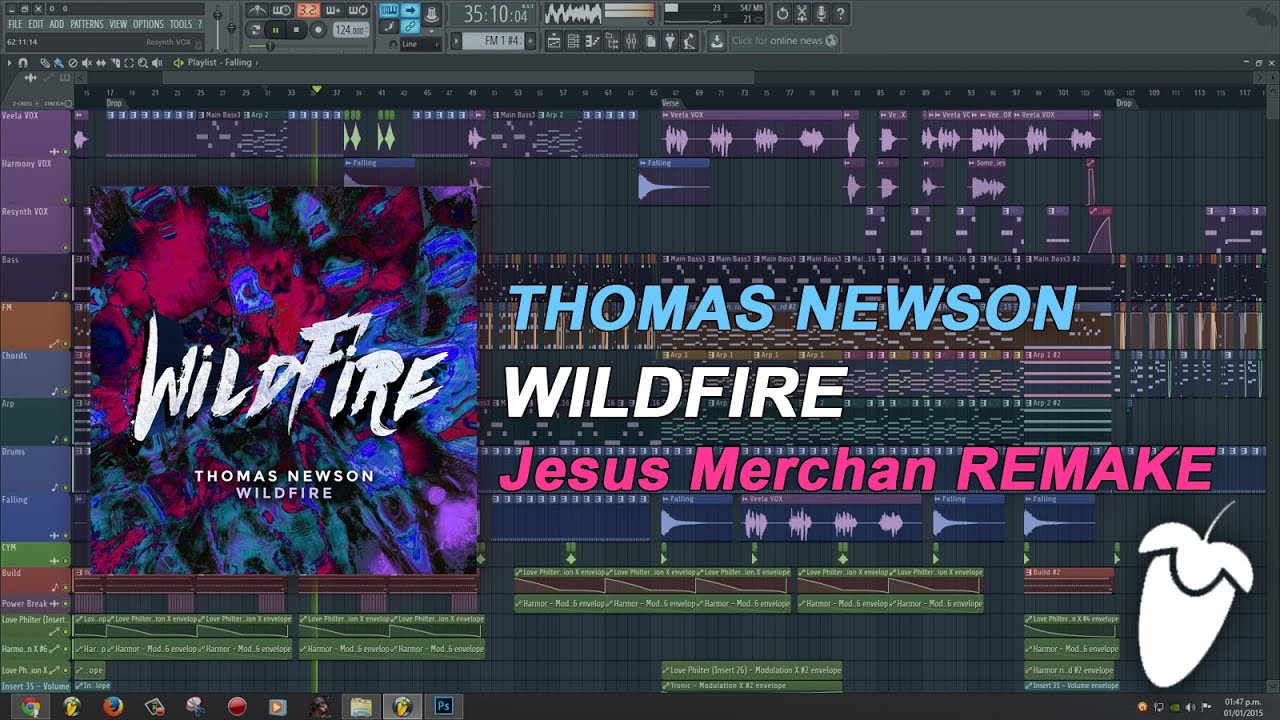
Task: Select the Drums track header
Action: click(36, 468)
